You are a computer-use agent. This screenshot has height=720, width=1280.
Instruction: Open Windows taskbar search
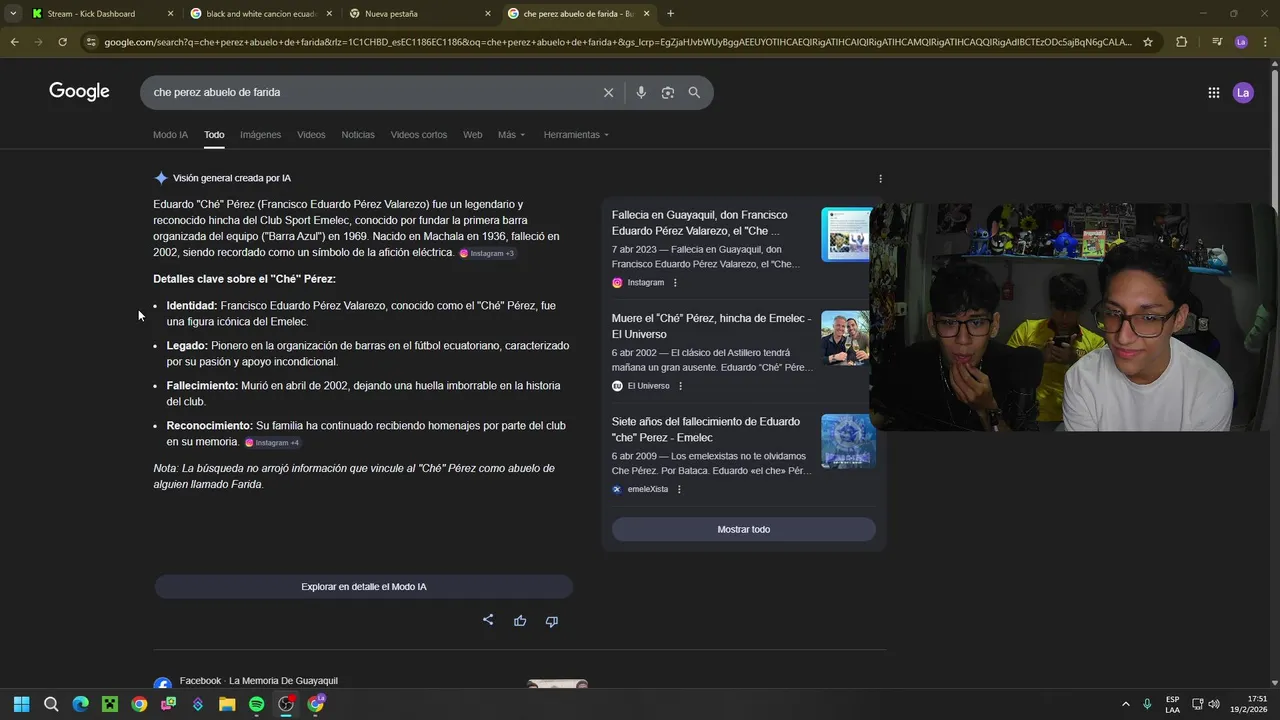point(51,704)
